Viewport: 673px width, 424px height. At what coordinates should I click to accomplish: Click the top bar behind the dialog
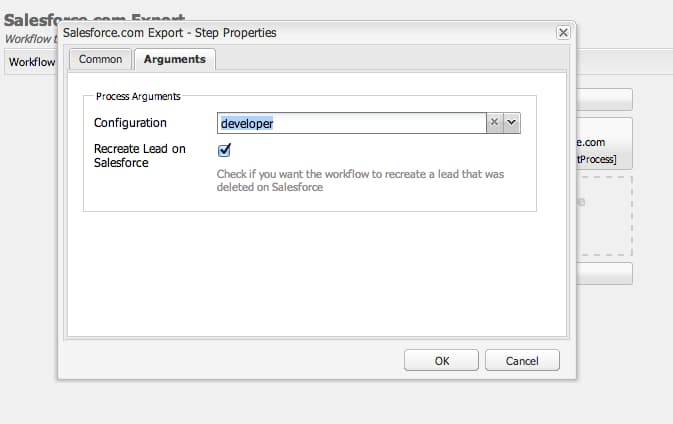(x=607, y=99)
